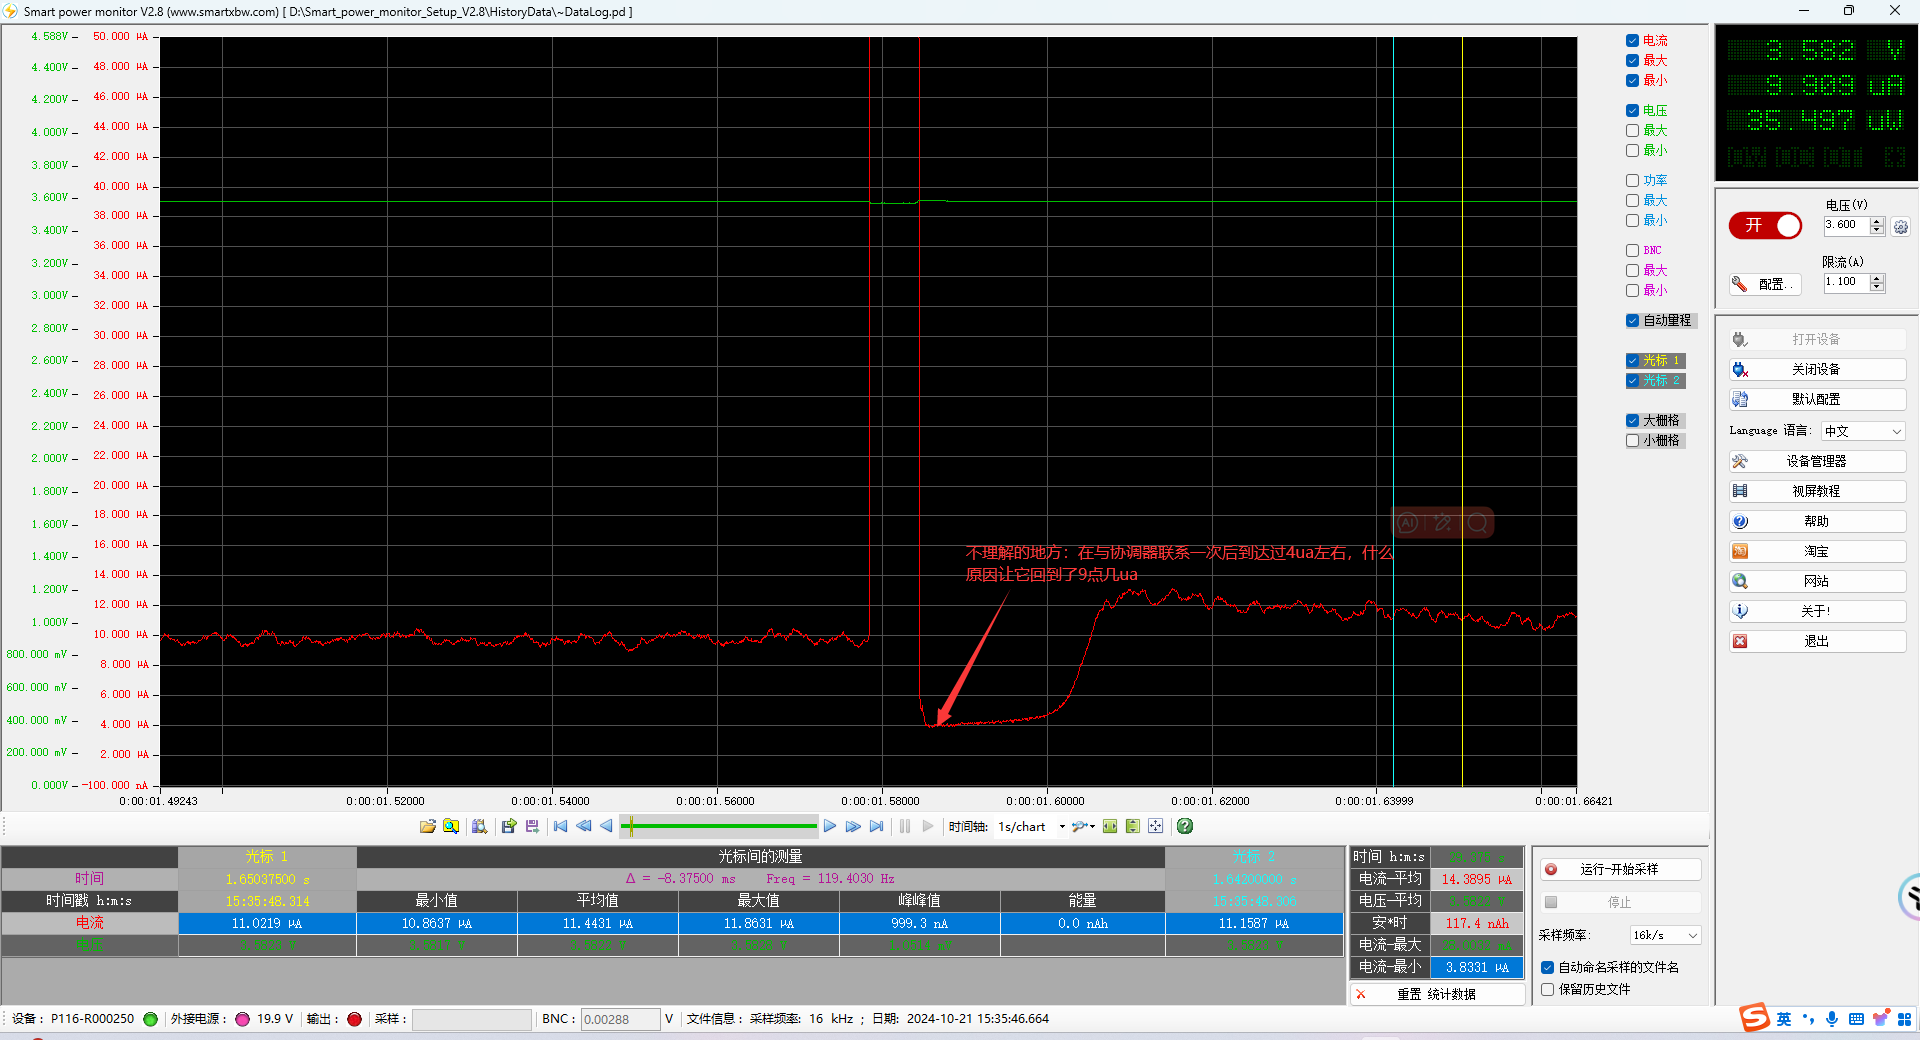
Task: Open the zoom tool dropdown arrow
Action: 1092,827
